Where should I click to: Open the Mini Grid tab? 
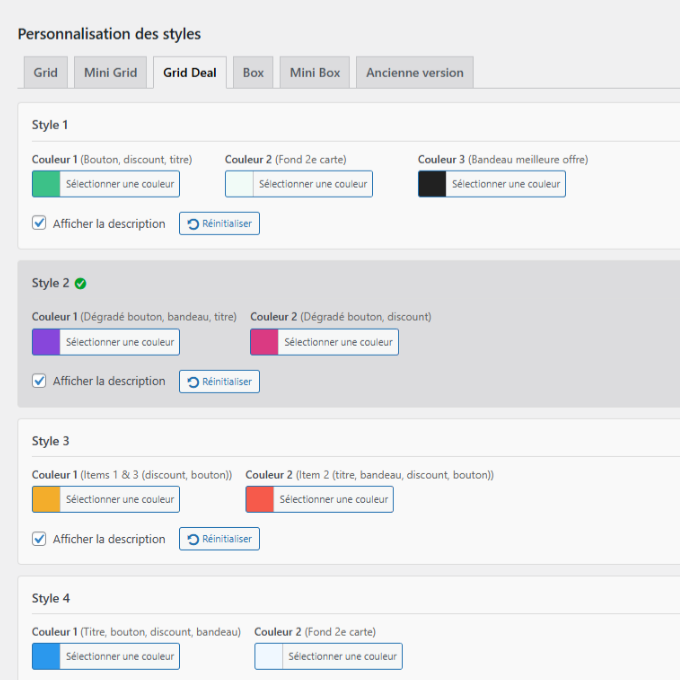point(111,72)
